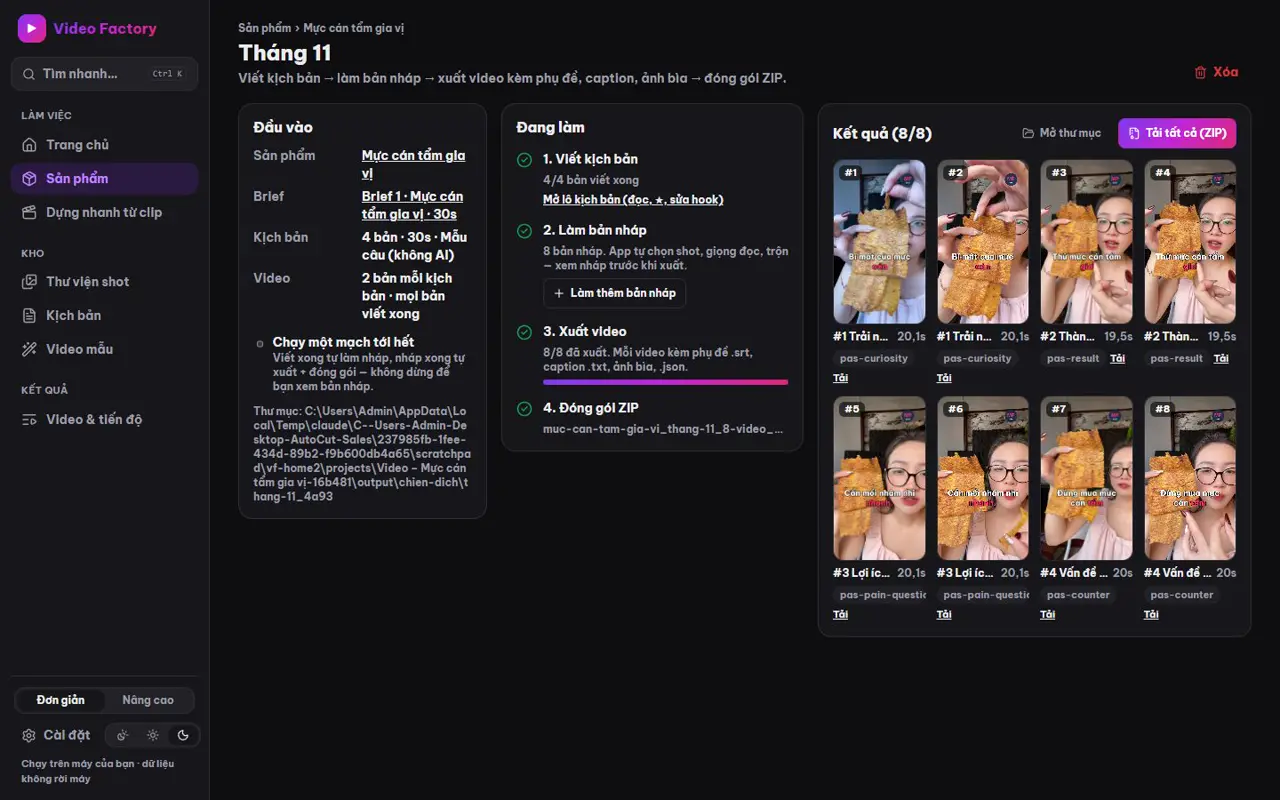Screen dimensions: 1280x800
Task: Click Làm thêm bản nháp button
Action: point(615,293)
